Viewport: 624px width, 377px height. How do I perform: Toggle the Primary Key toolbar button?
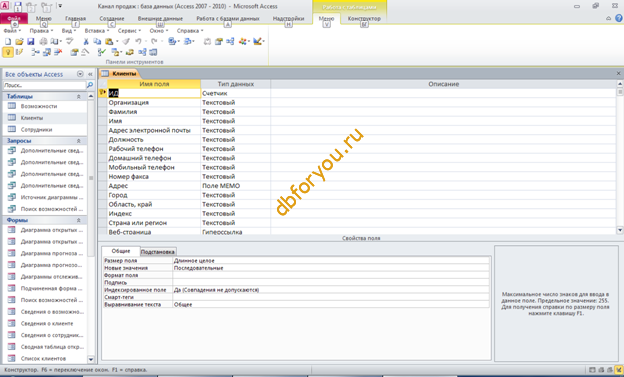click(x=8, y=52)
